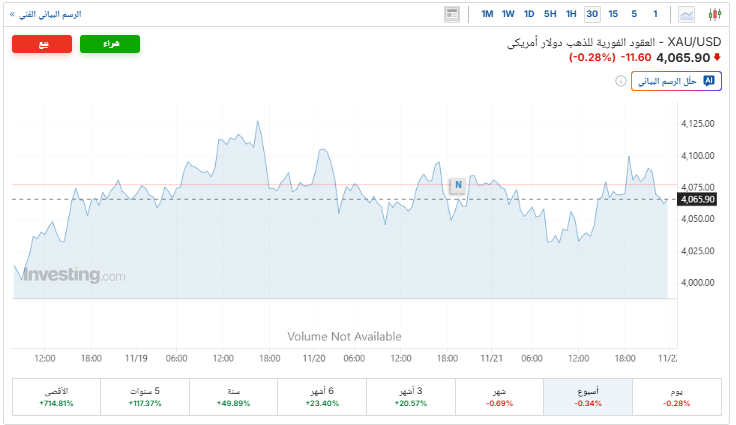Select the 30-minute timeframe interval

pos(592,14)
